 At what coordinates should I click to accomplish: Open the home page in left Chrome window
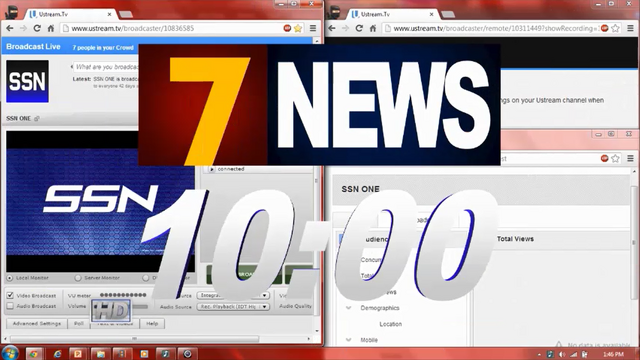click(51, 28)
